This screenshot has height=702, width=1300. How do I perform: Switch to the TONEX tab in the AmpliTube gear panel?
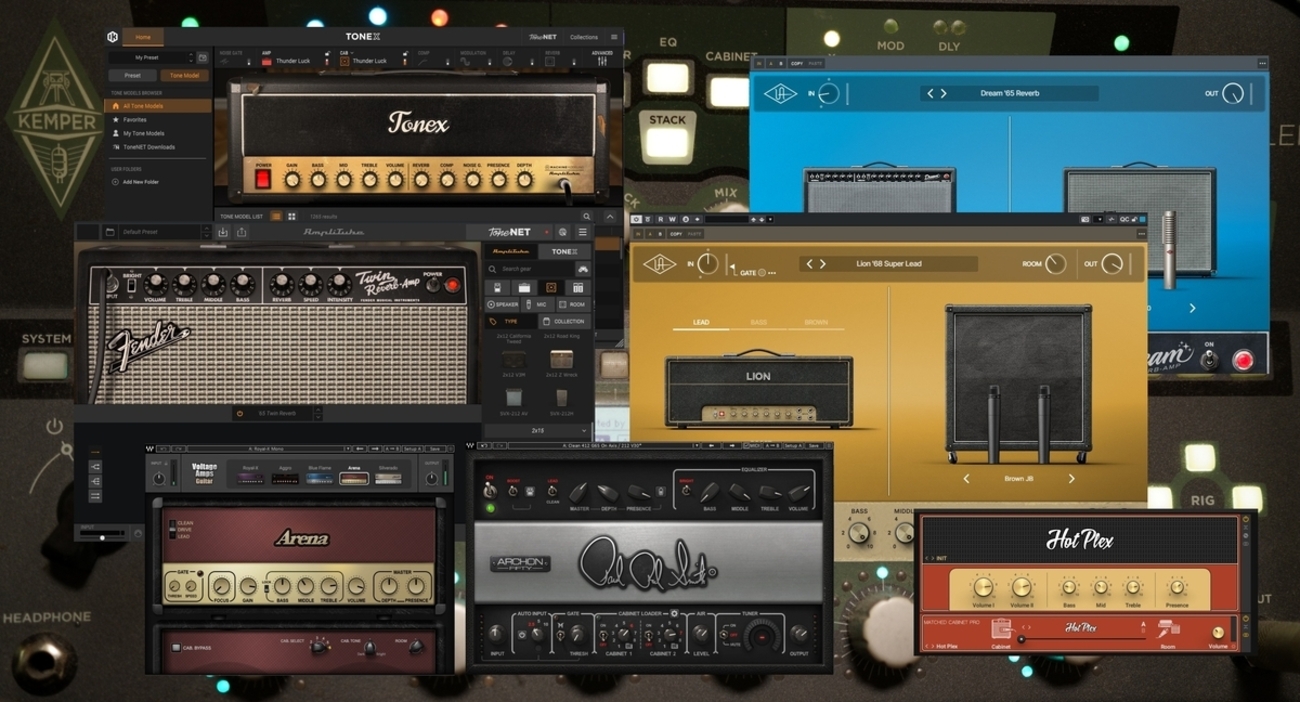pos(565,252)
